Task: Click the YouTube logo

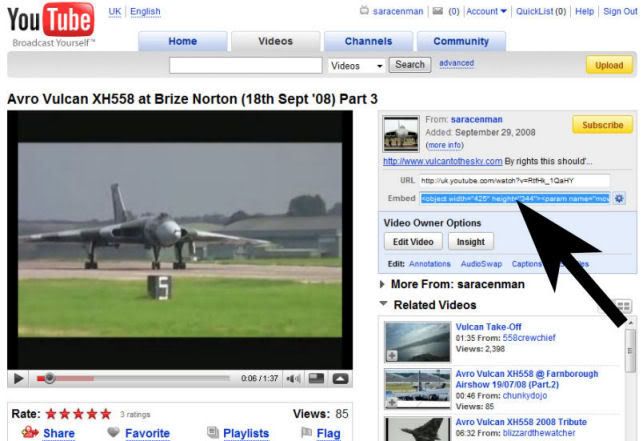Action: (x=50, y=18)
